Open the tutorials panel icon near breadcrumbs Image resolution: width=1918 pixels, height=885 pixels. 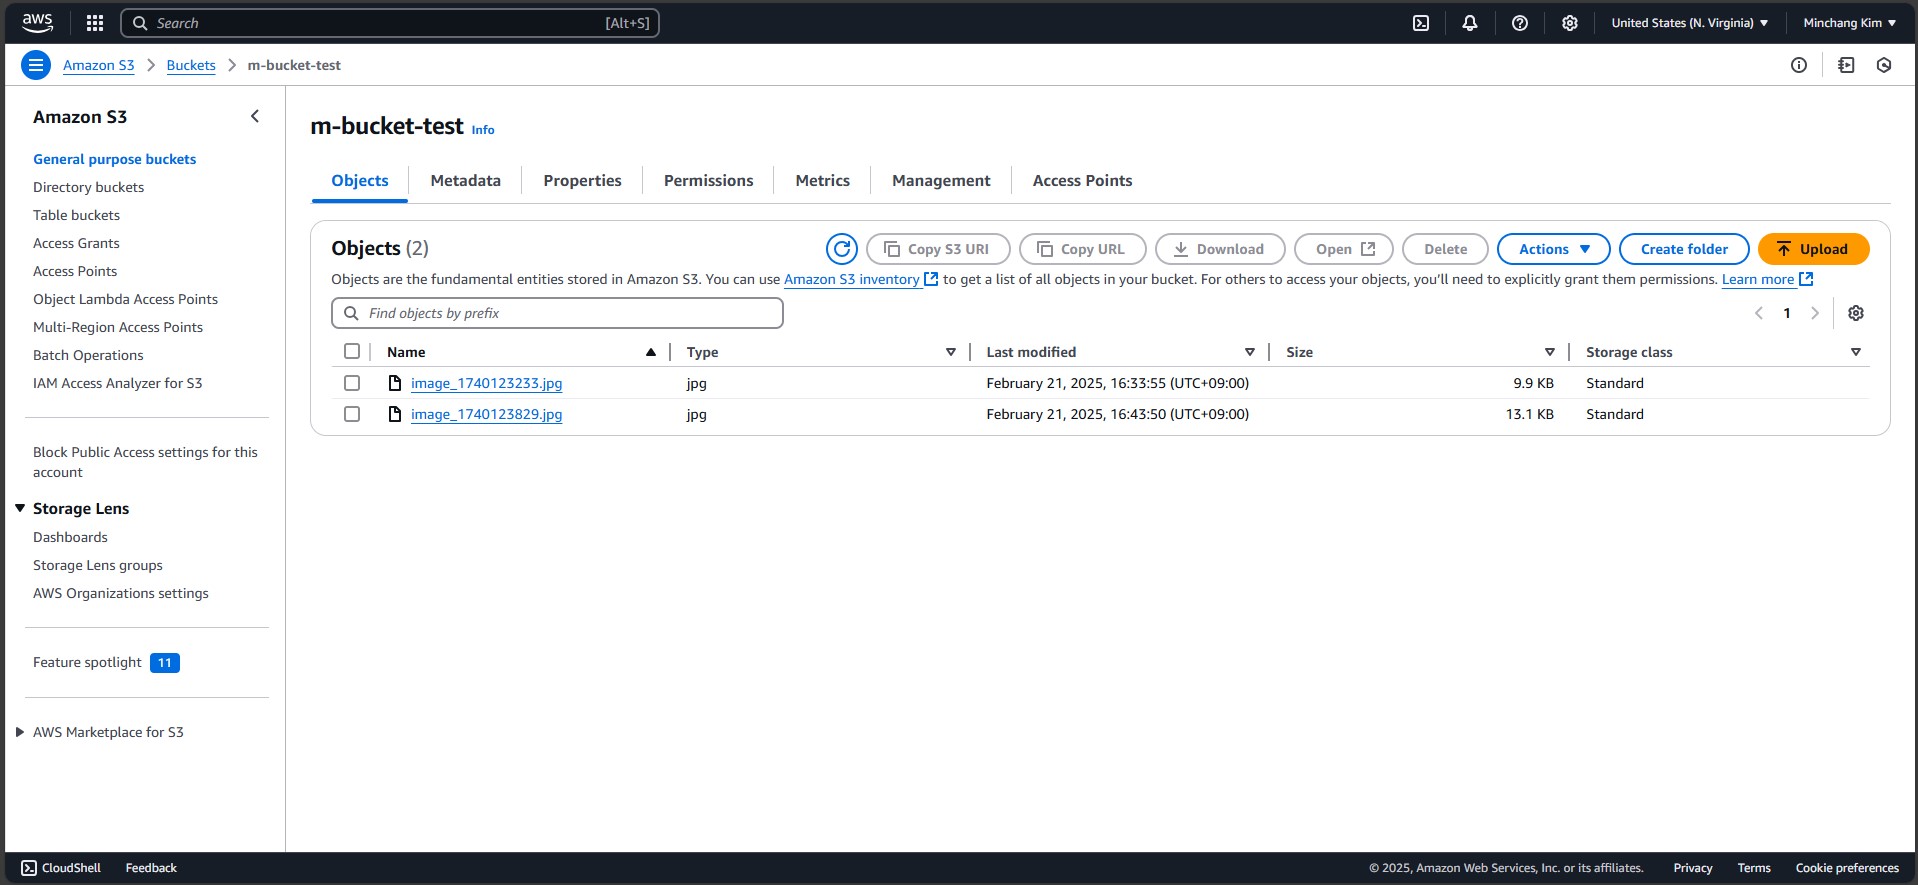1846,65
